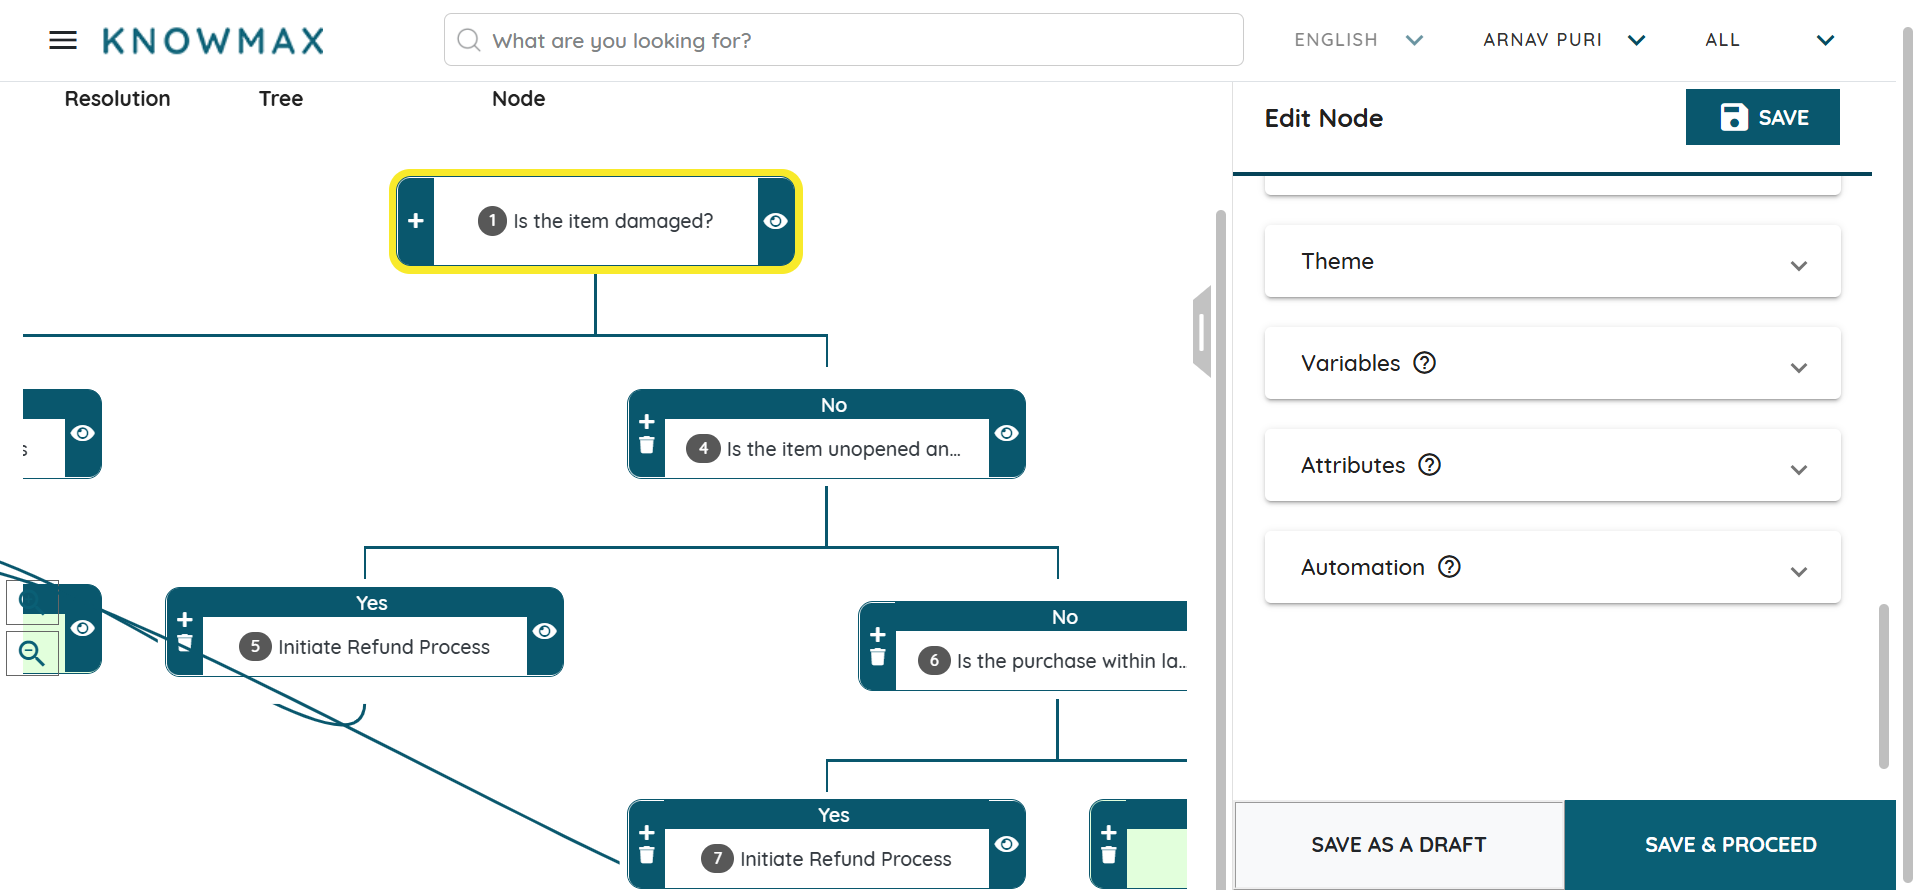Open help icon beside Automation

click(x=1449, y=567)
